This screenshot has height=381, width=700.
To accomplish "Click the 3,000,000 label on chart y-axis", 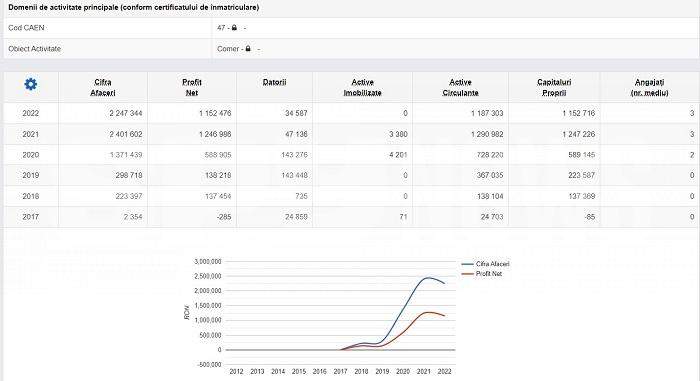I will click(208, 262).
